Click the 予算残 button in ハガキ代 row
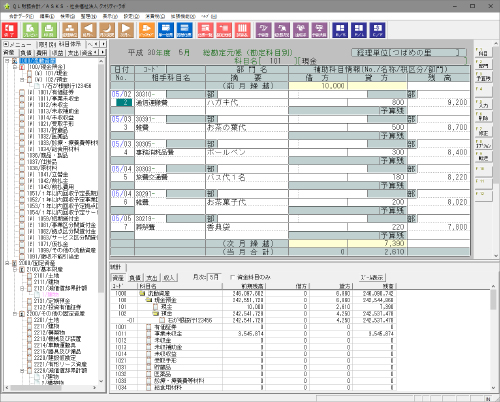The height and width of the screenshot is (402, 500). [x=393, y=111]
